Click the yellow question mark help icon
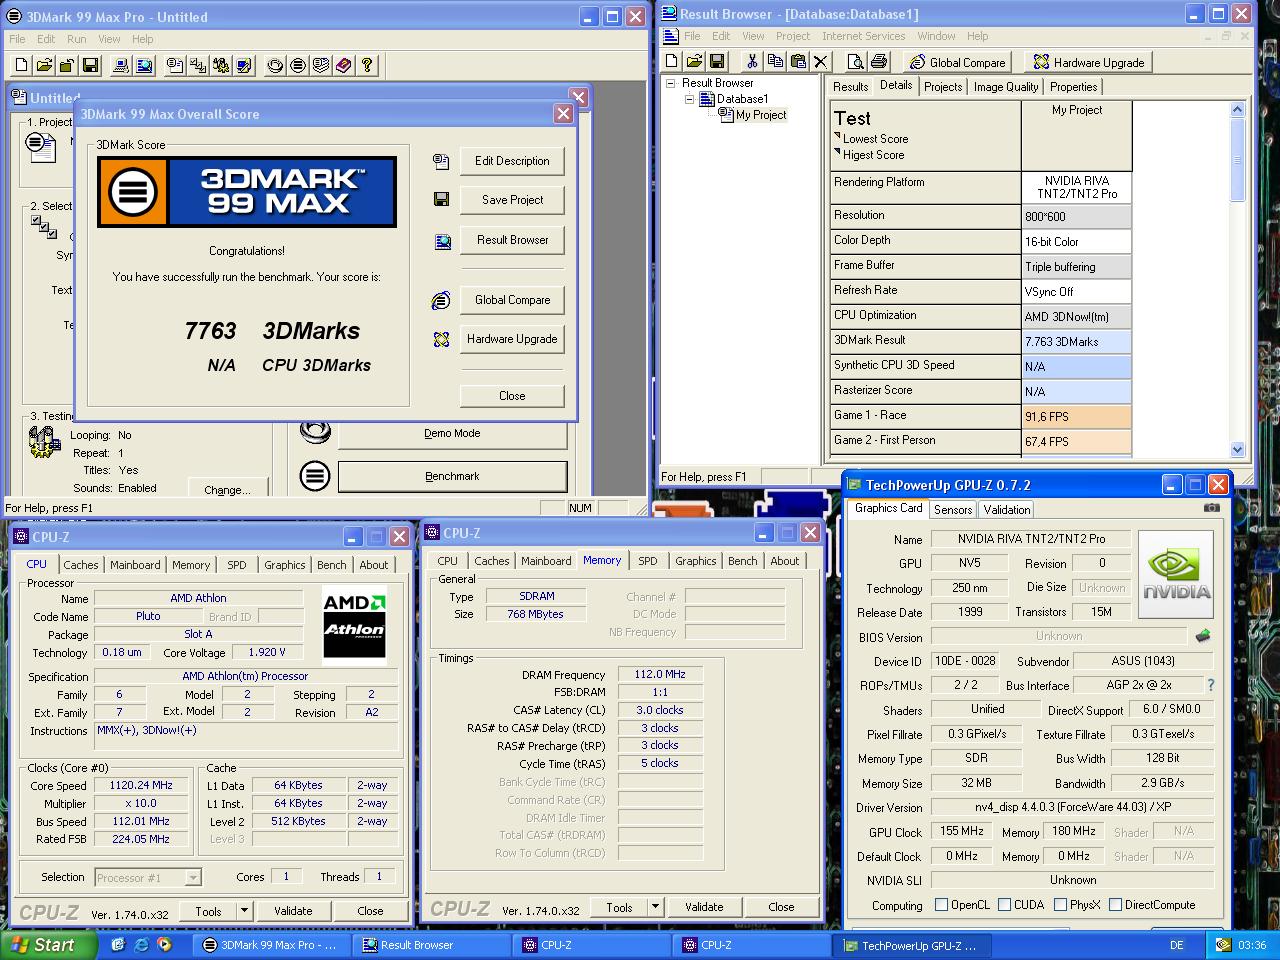 [x=367, y=66]
